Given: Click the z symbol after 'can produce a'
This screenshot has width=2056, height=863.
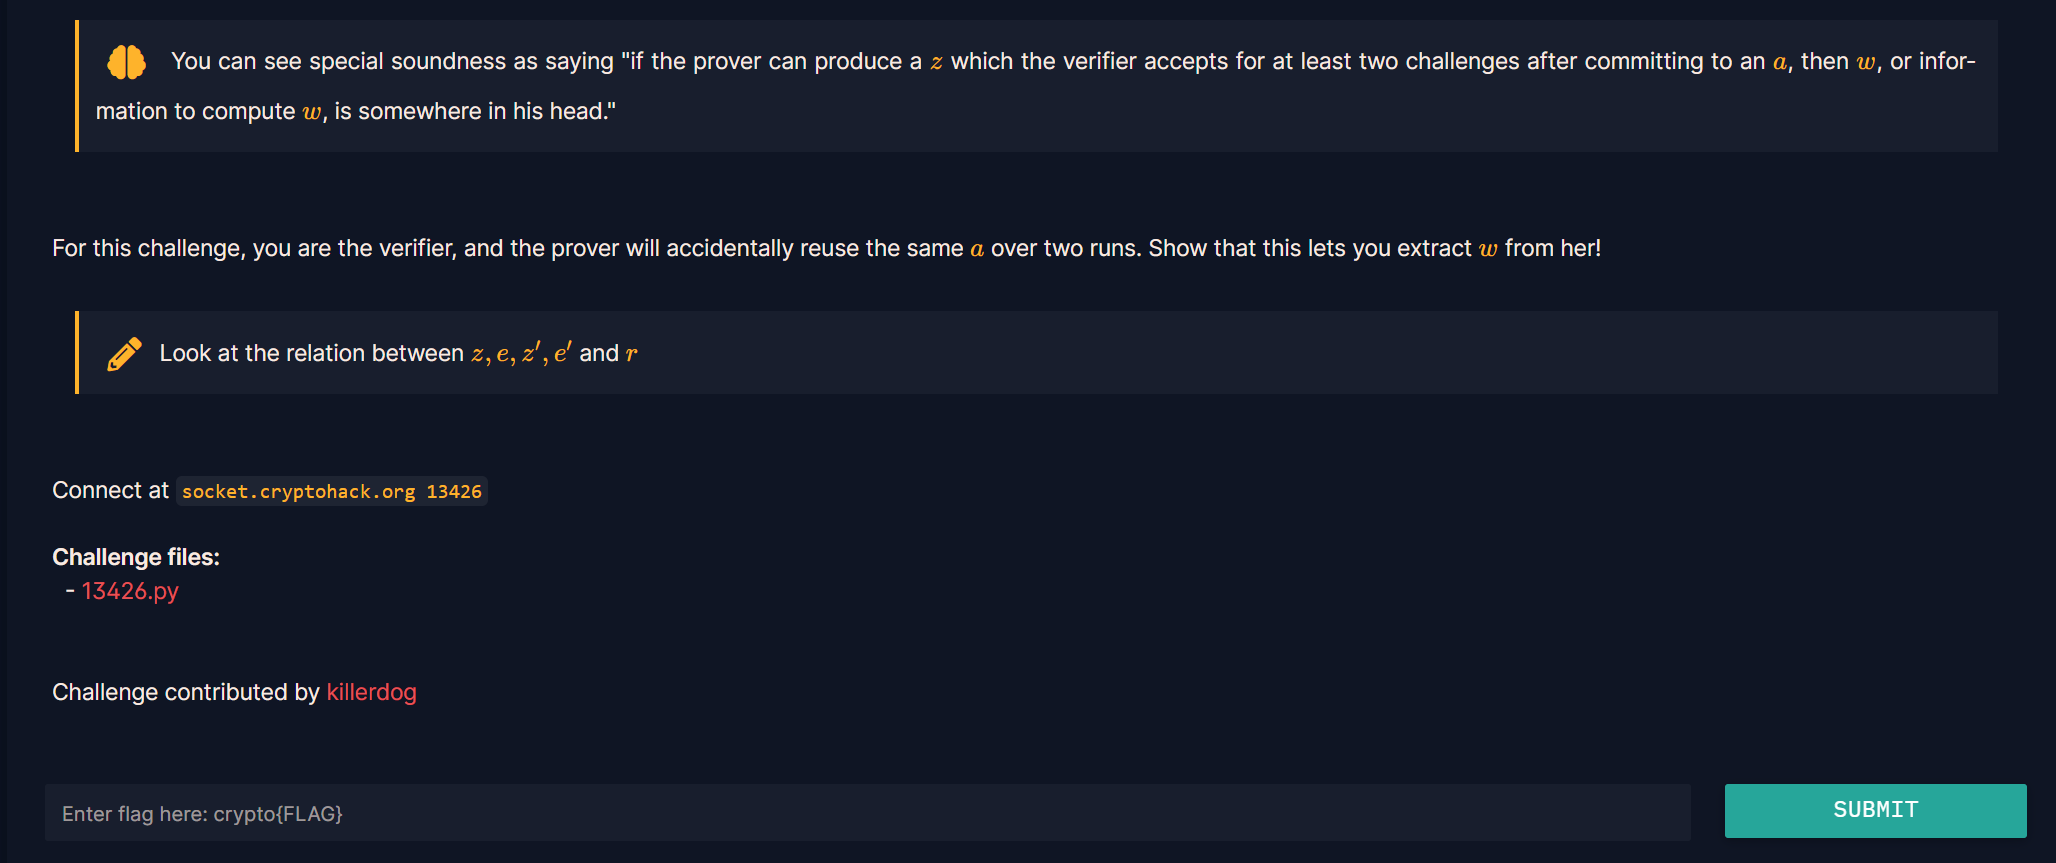Looking at the screenshot, I should (936, 62).
